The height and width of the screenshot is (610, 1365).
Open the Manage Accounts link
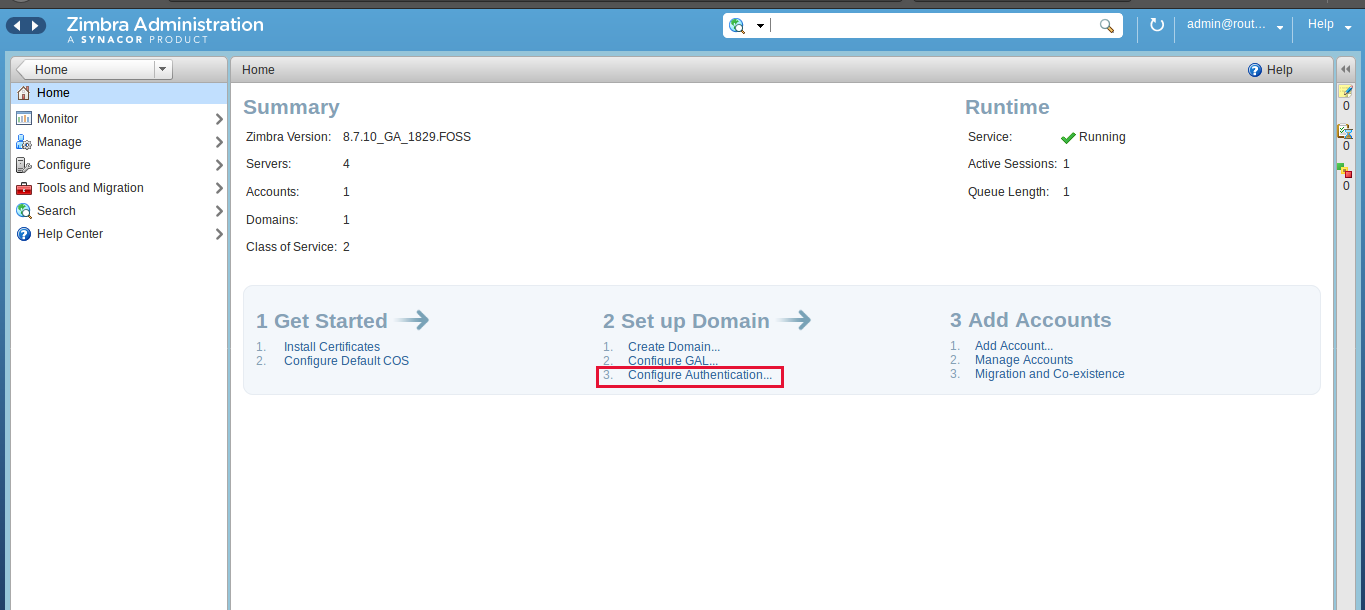pos(1024,360)
